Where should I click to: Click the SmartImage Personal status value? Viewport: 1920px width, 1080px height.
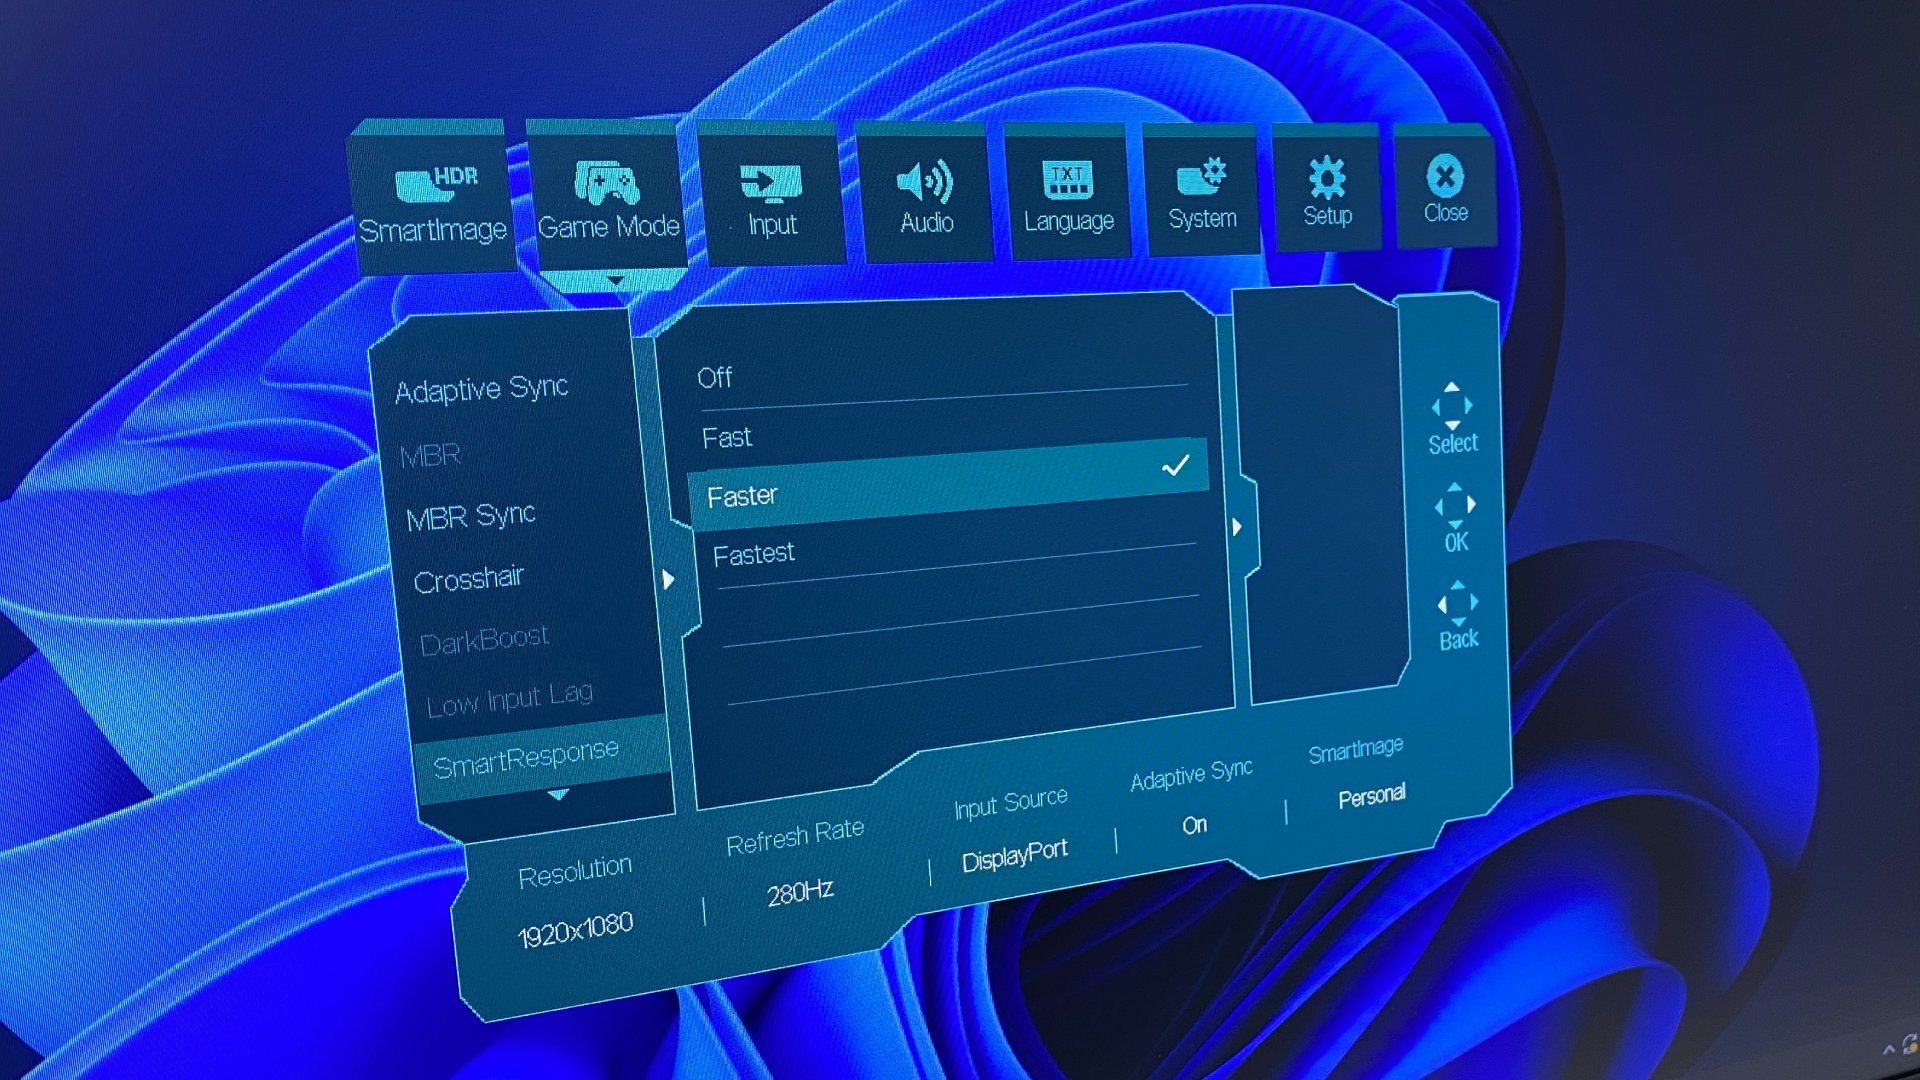[1372, 797]
